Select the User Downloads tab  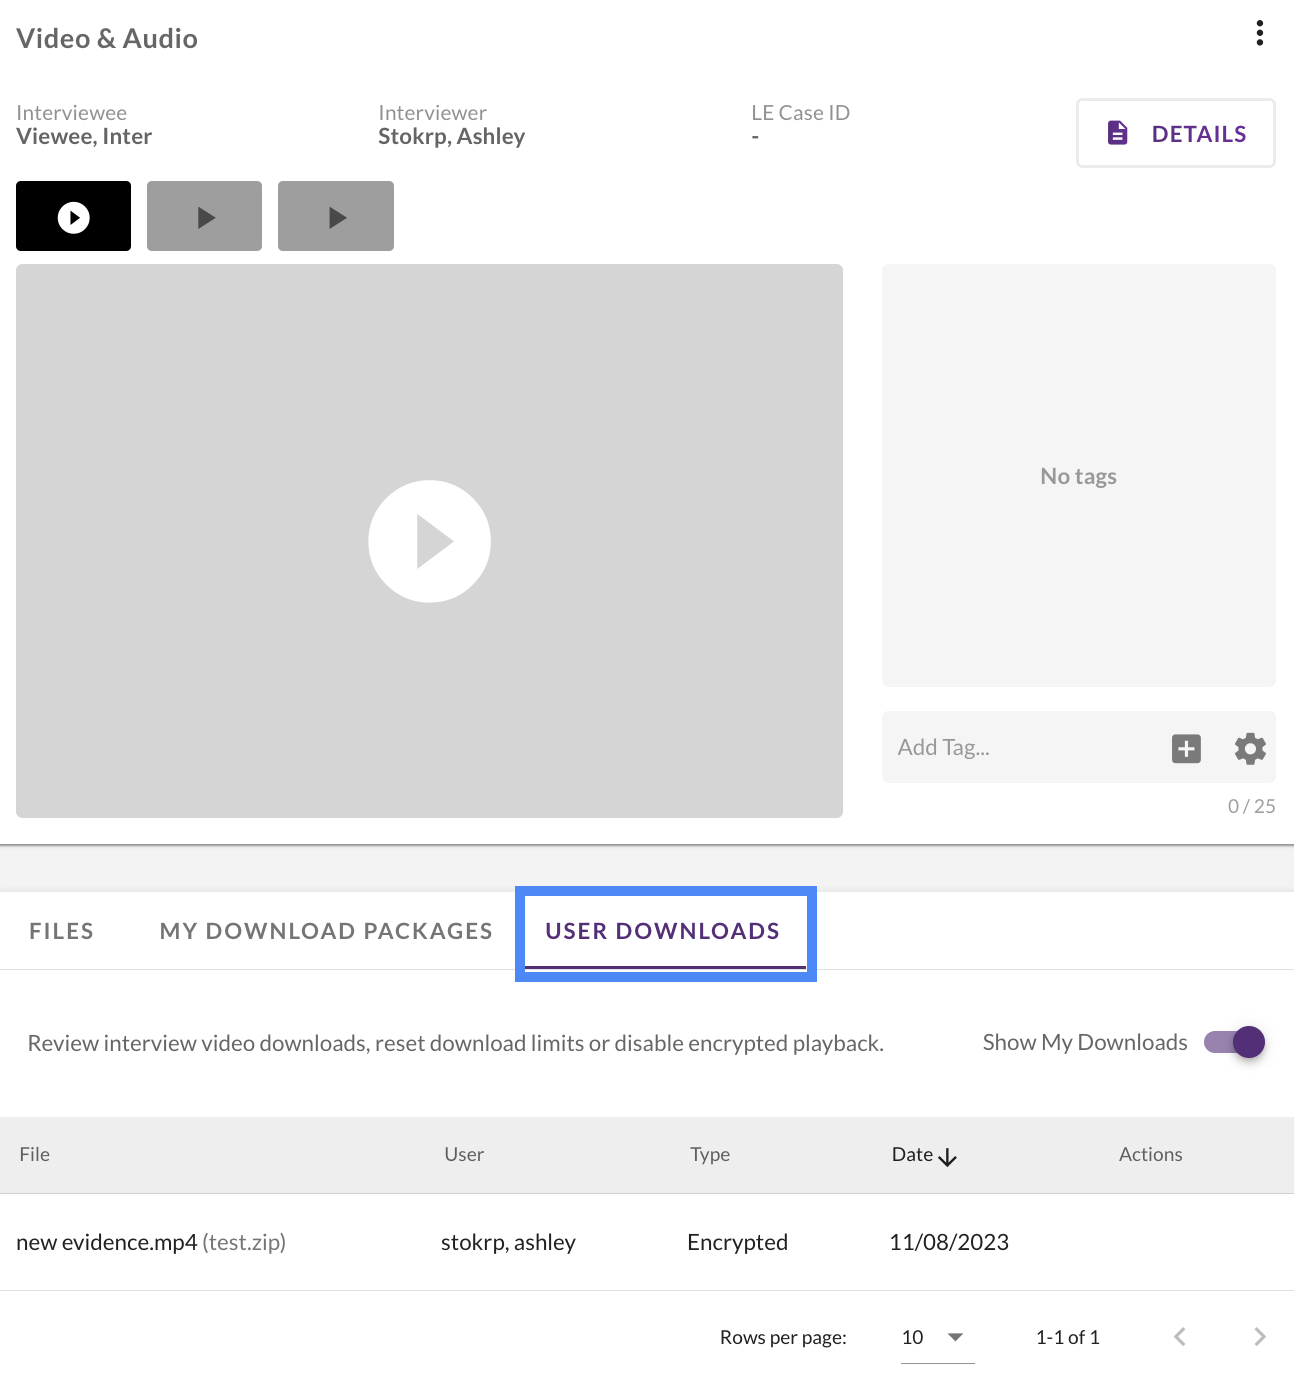coord(662,930)
